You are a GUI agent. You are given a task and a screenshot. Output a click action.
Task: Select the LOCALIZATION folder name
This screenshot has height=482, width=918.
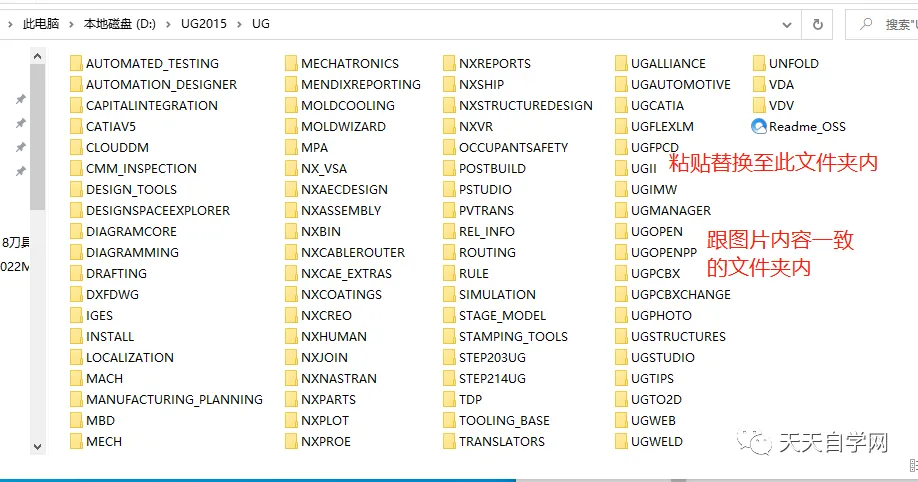130,358
